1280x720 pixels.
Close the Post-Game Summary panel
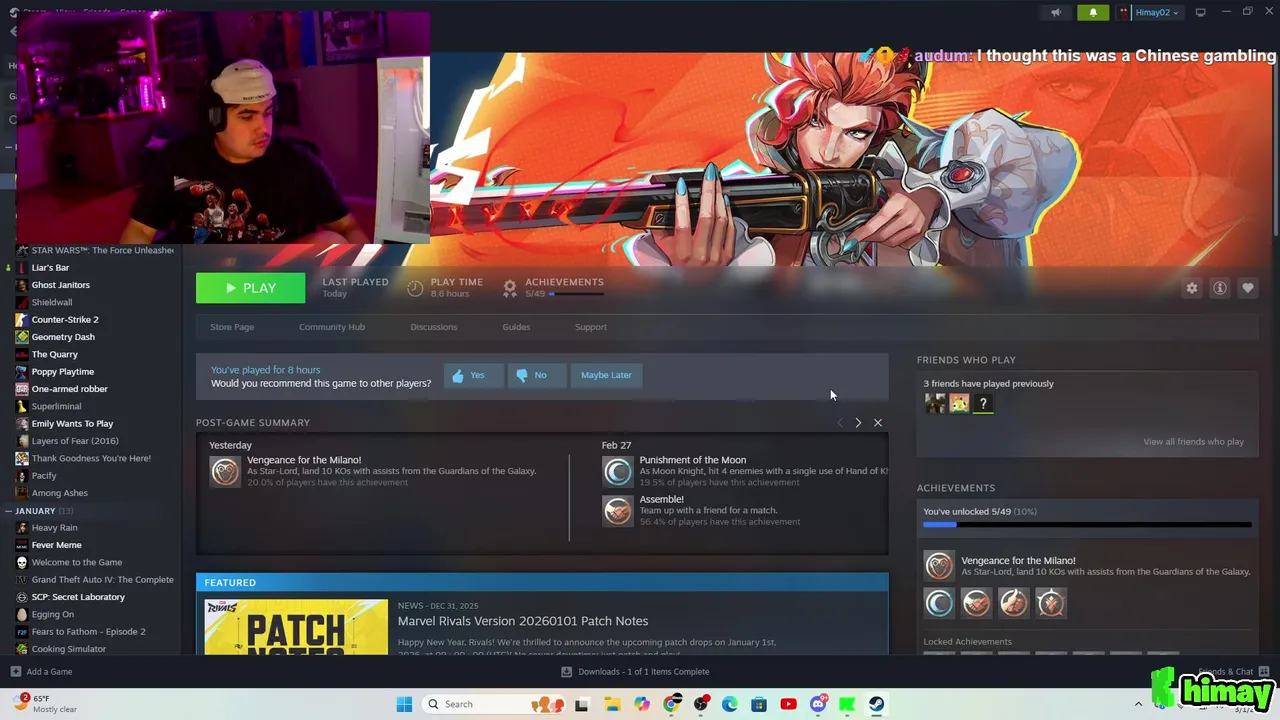(878, 423)
